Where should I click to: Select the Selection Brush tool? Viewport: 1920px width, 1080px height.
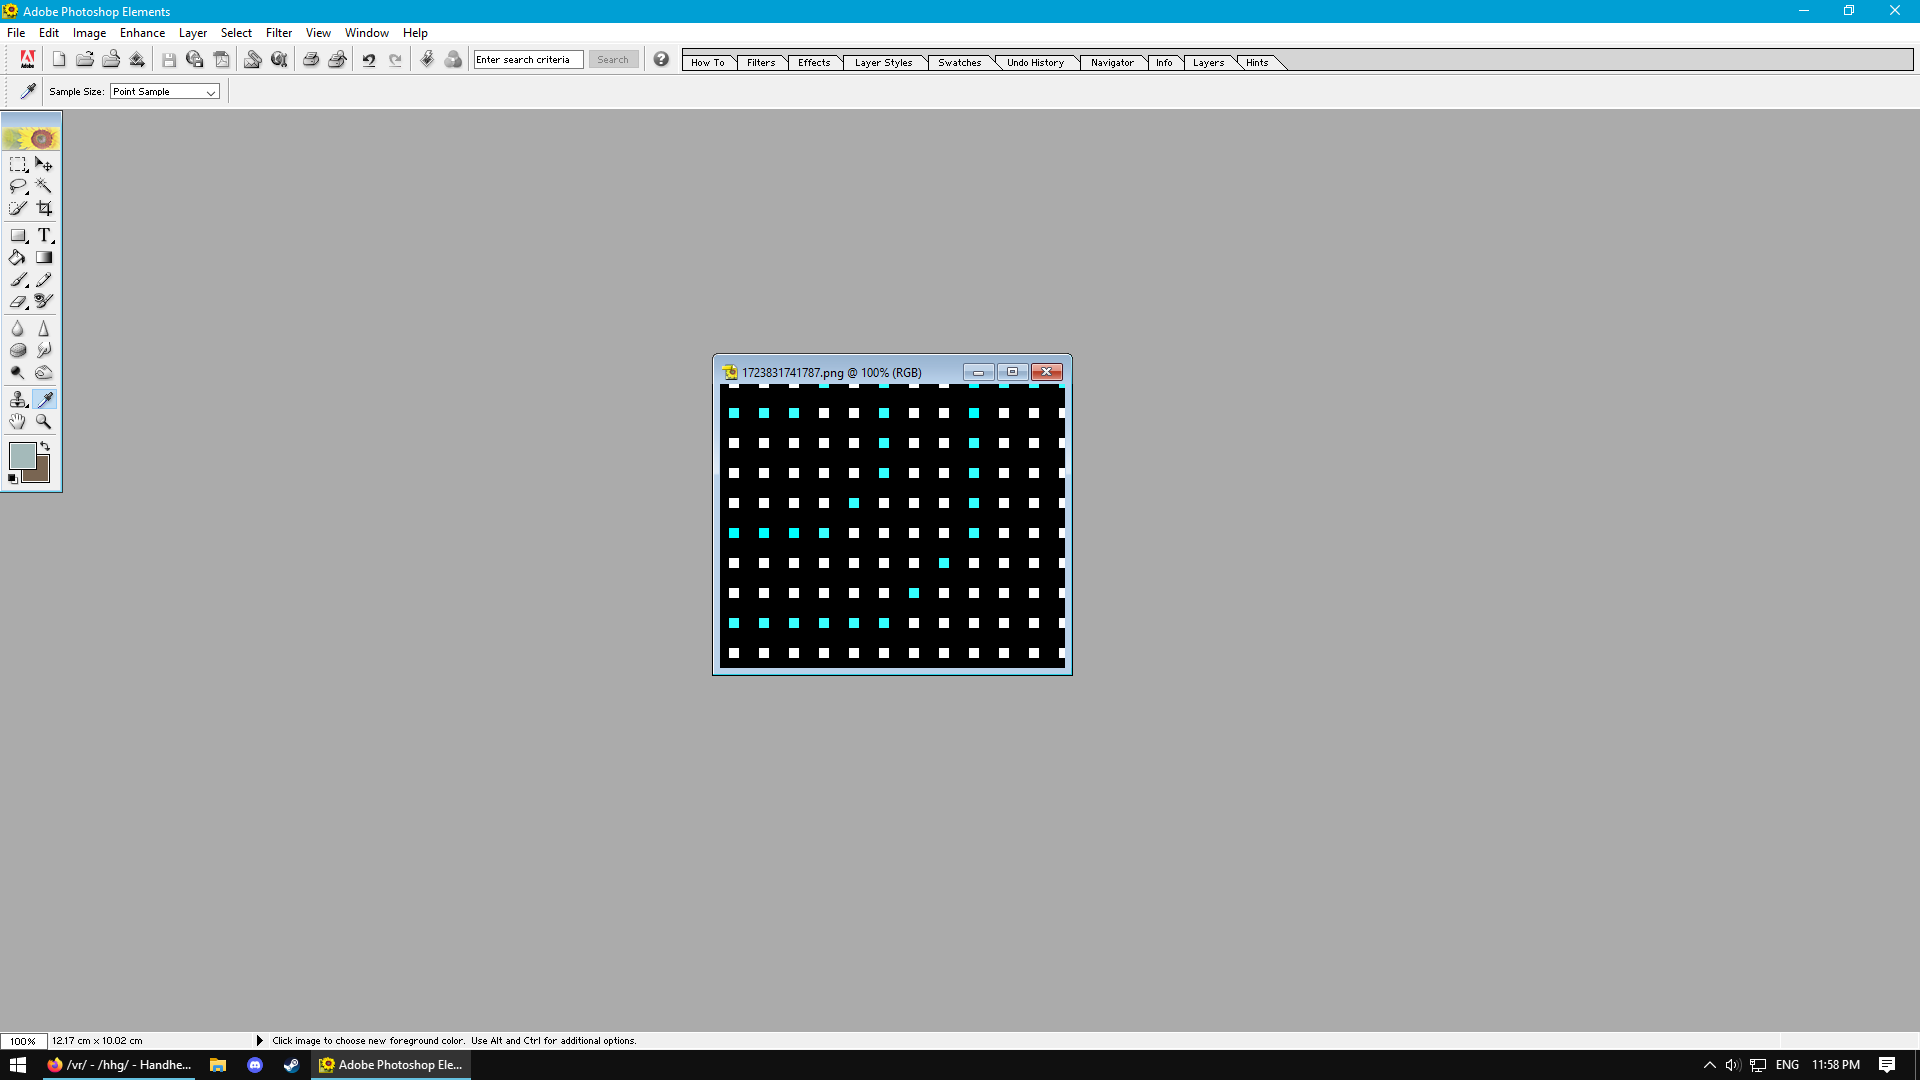point(18,208)
